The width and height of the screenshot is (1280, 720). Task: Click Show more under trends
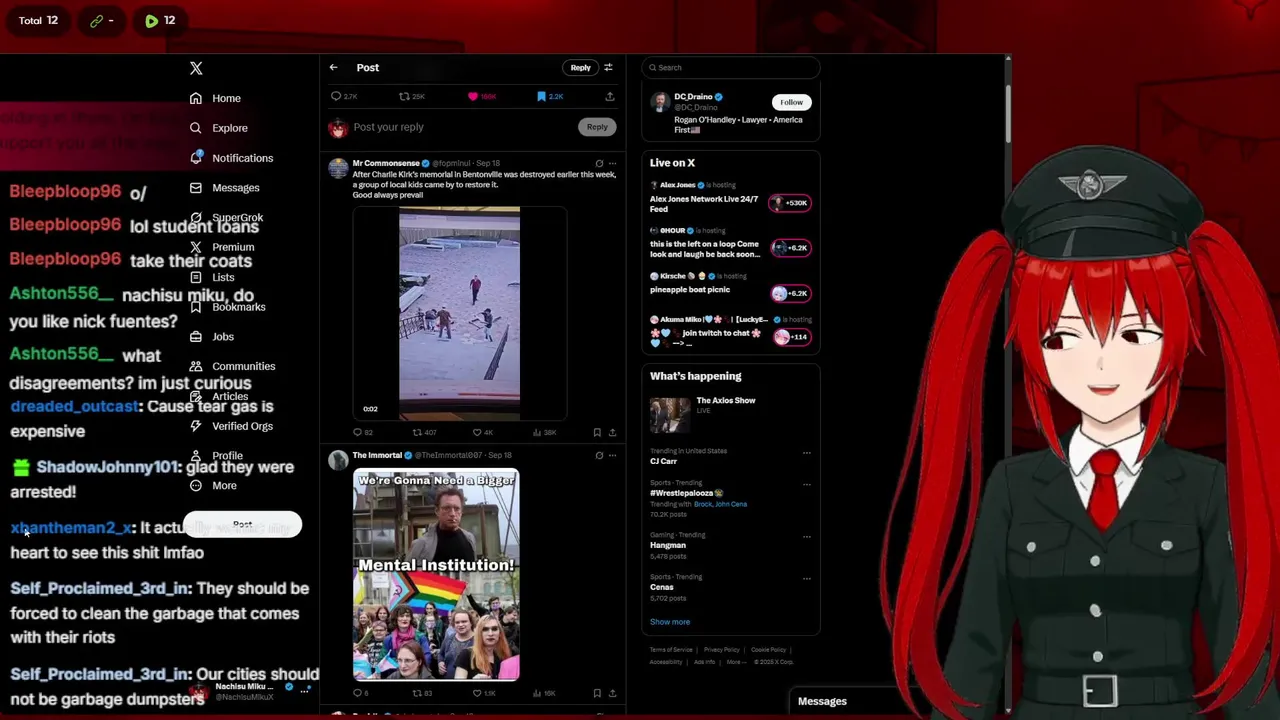tap(670, 622)
